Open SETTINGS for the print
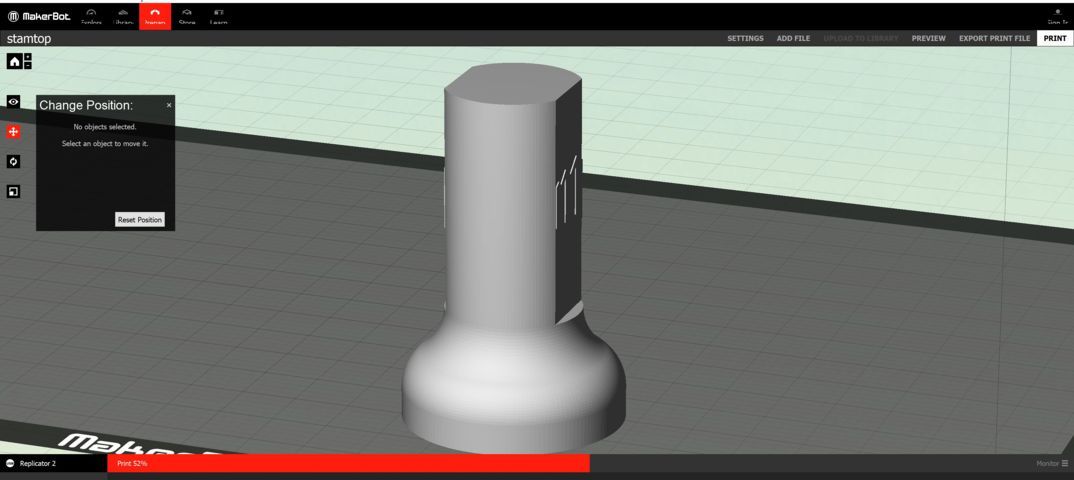Screen dimensions: 1074x480 coord(745,38)
